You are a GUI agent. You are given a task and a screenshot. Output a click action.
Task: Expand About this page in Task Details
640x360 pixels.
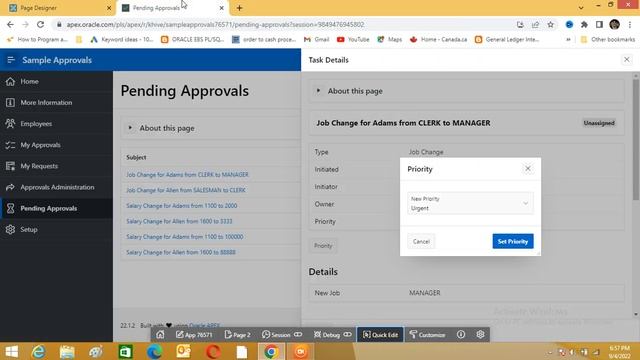tap(318, 91)
